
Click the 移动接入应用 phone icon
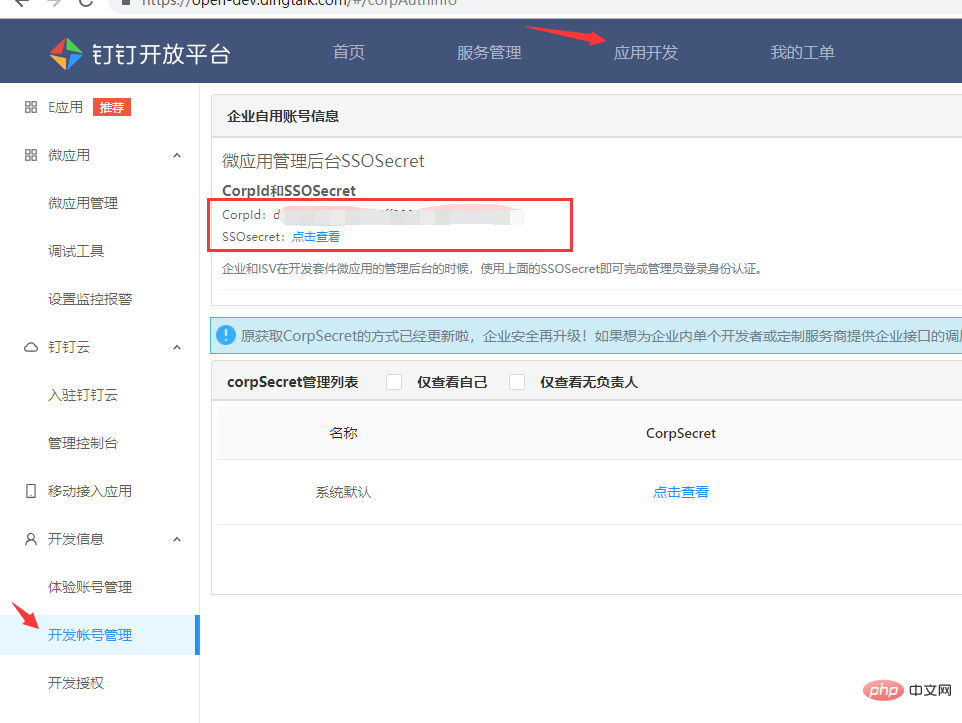31,491
